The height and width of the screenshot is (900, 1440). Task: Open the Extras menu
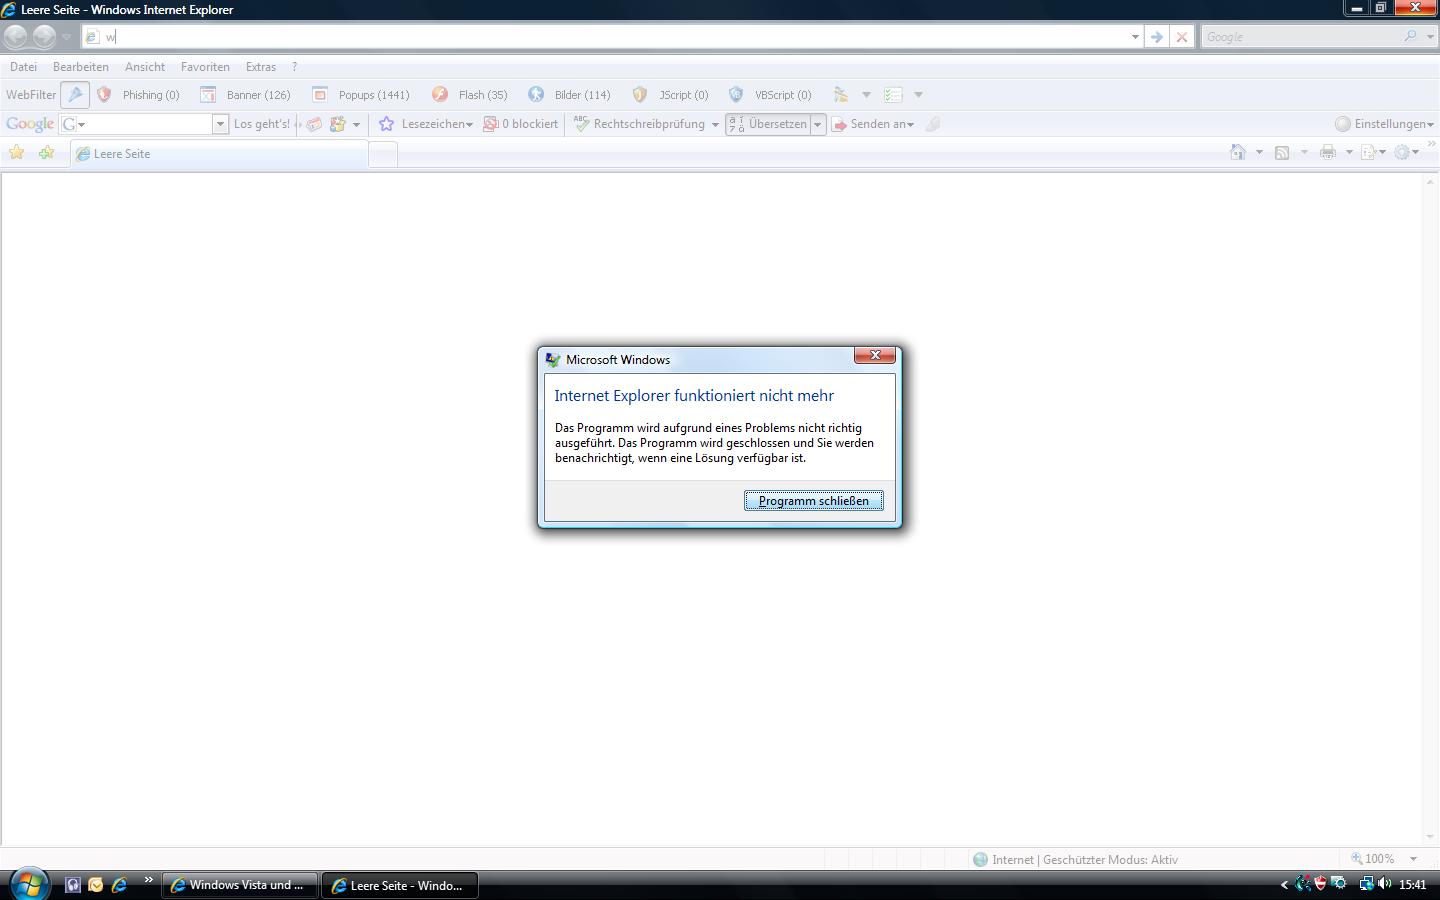261,67
